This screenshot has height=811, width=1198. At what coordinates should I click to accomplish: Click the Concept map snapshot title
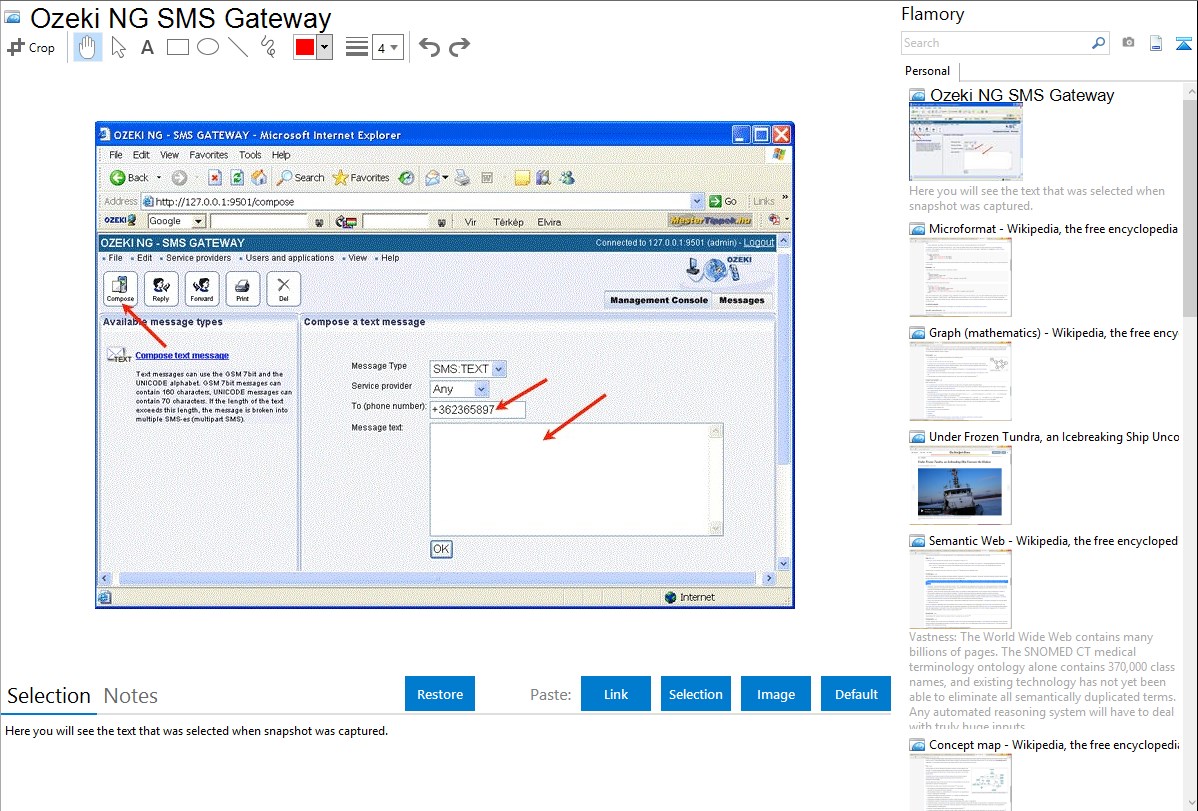pyautogui.click(x=1053, y=745)
